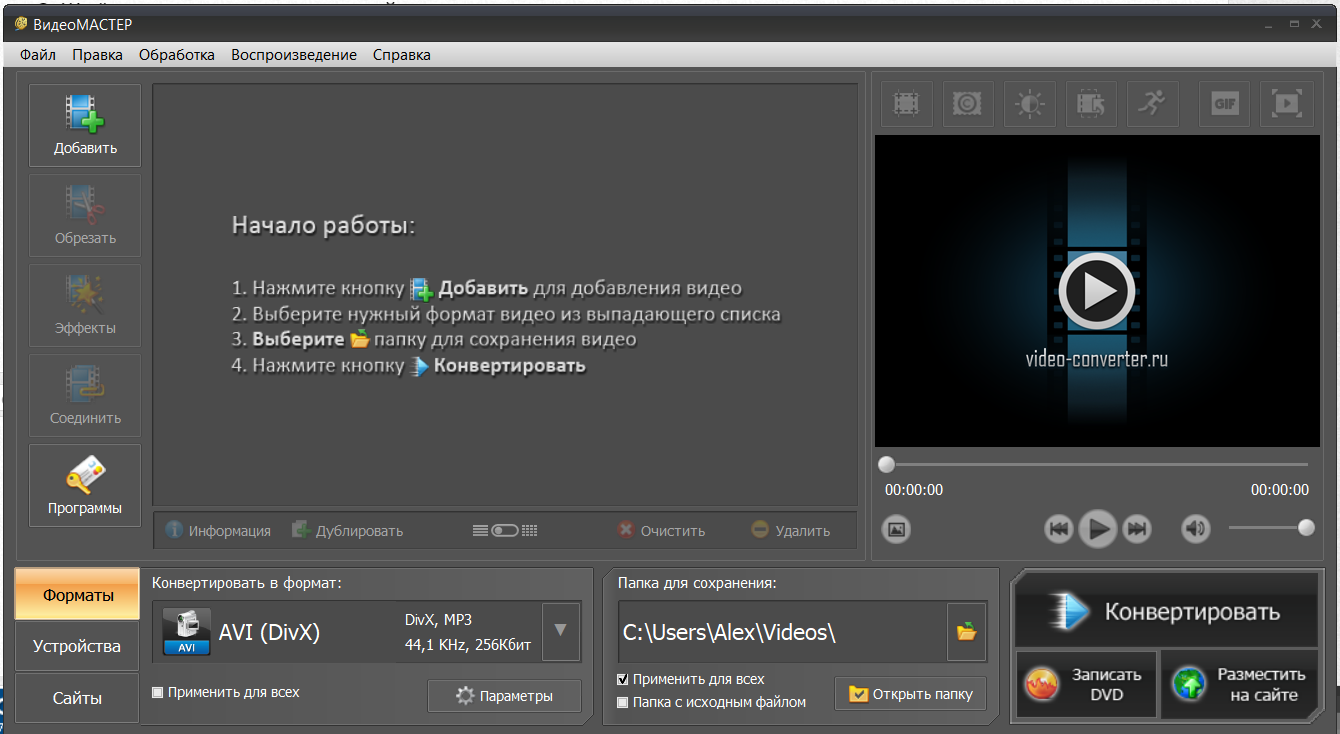Open the Воспроизведение menu
Viewport: 1340px width, 734px height.
coord(293,55)
